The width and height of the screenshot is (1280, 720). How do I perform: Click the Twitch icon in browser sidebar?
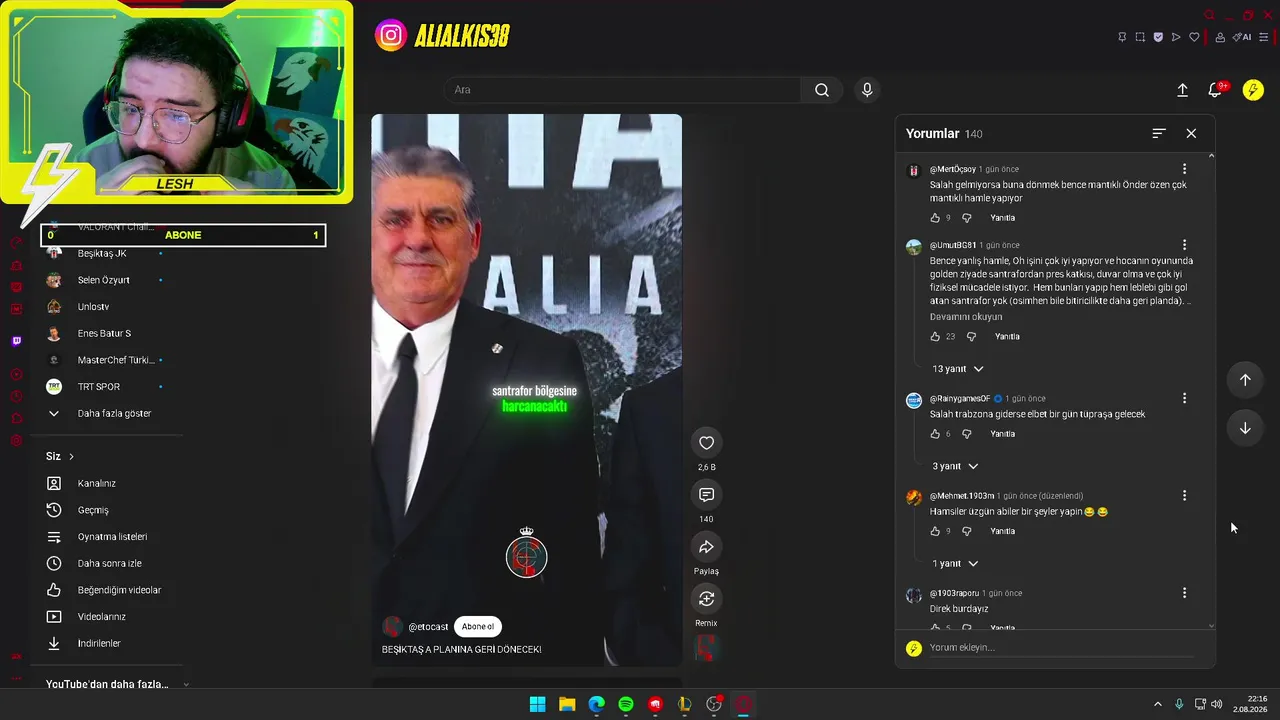point(16,341)
